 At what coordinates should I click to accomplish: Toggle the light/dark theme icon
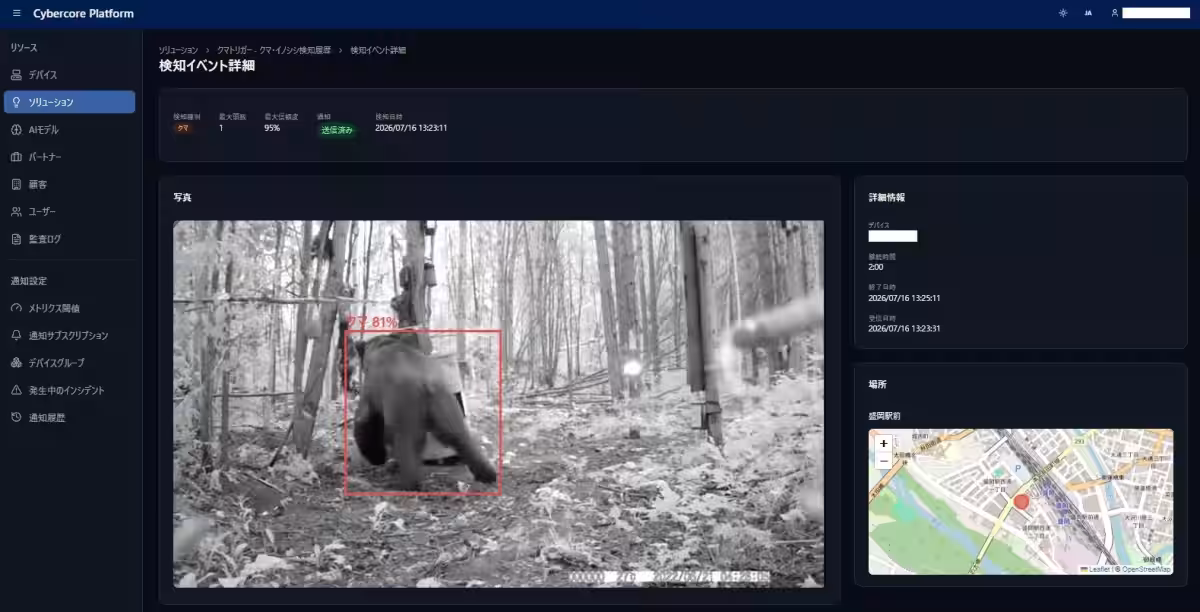[1062, 13]
